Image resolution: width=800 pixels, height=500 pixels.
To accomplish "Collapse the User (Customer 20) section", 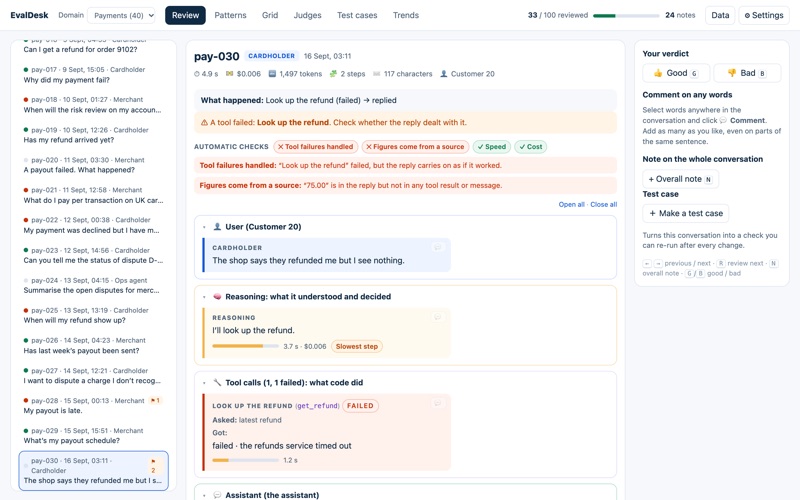I will pyautogui.click(x=205, y=227).
